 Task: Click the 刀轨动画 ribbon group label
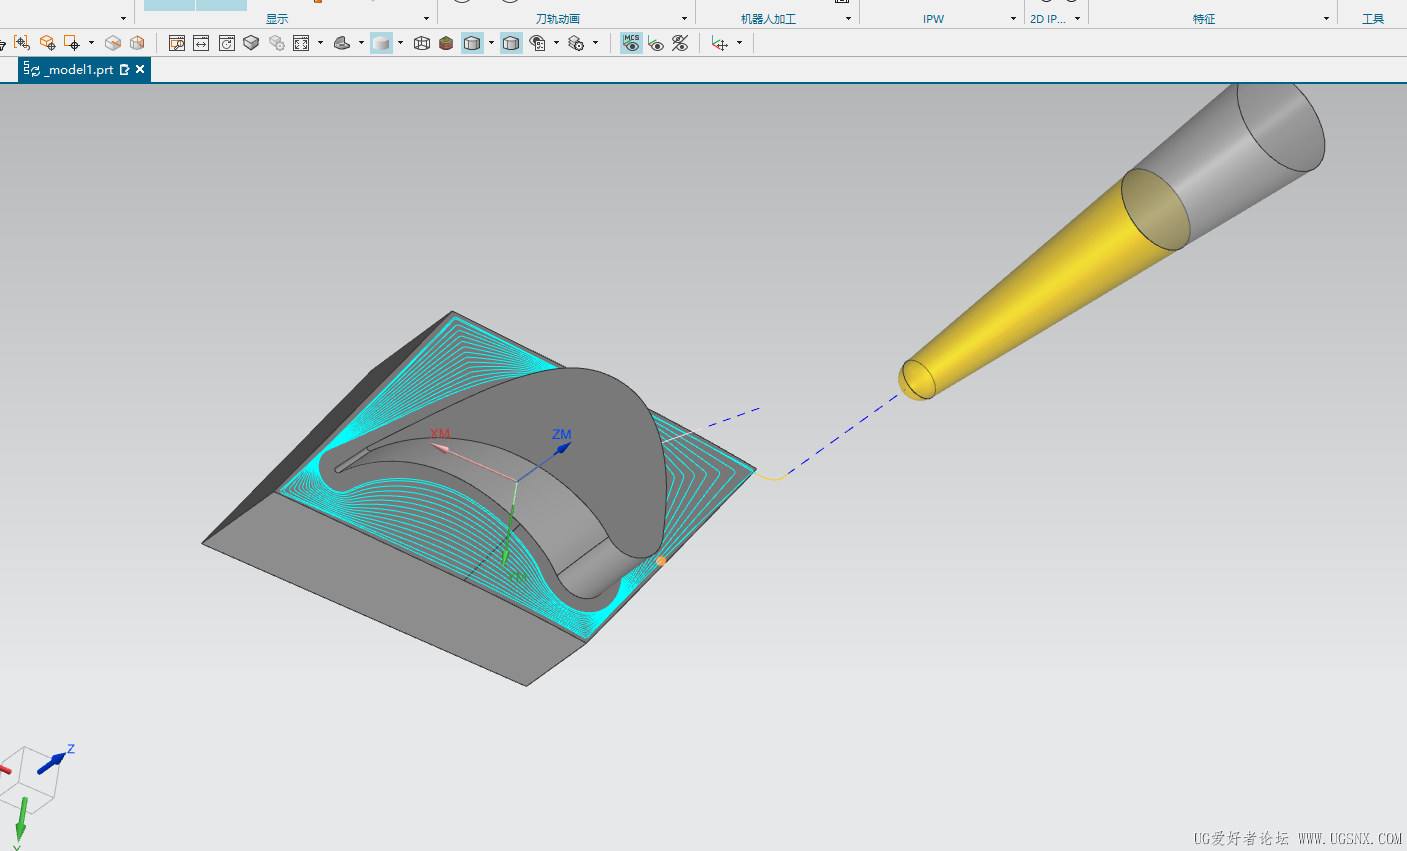[x=558, y=19]
